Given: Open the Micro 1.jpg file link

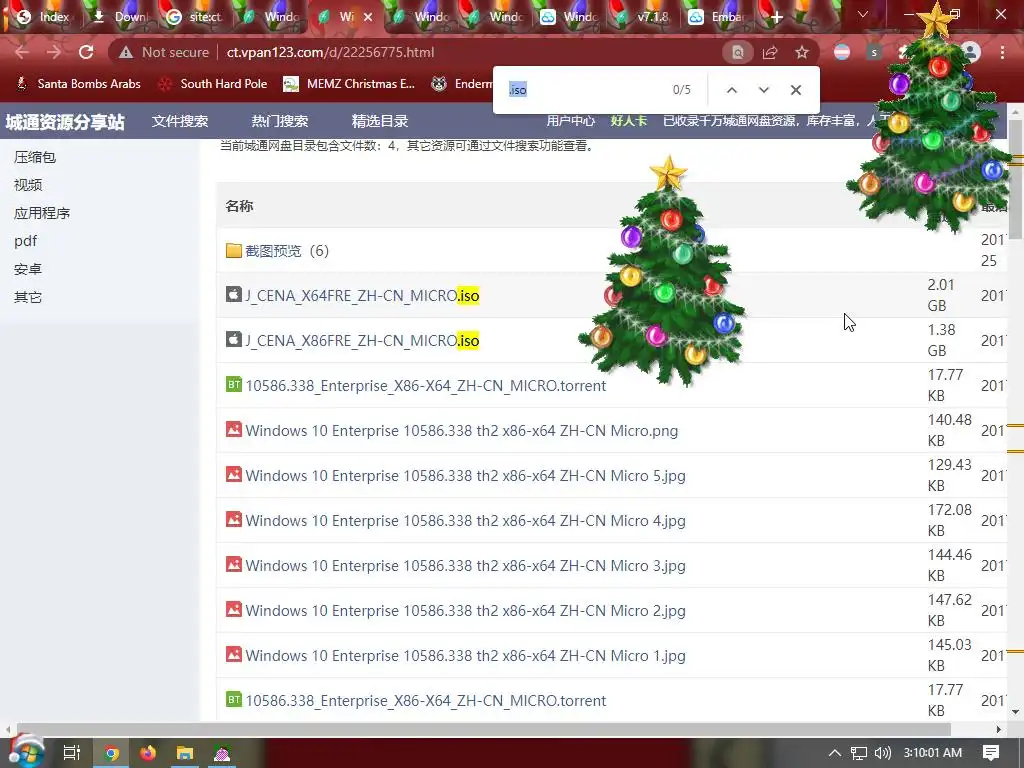Looking at the screenshot, I should [466, 656].
